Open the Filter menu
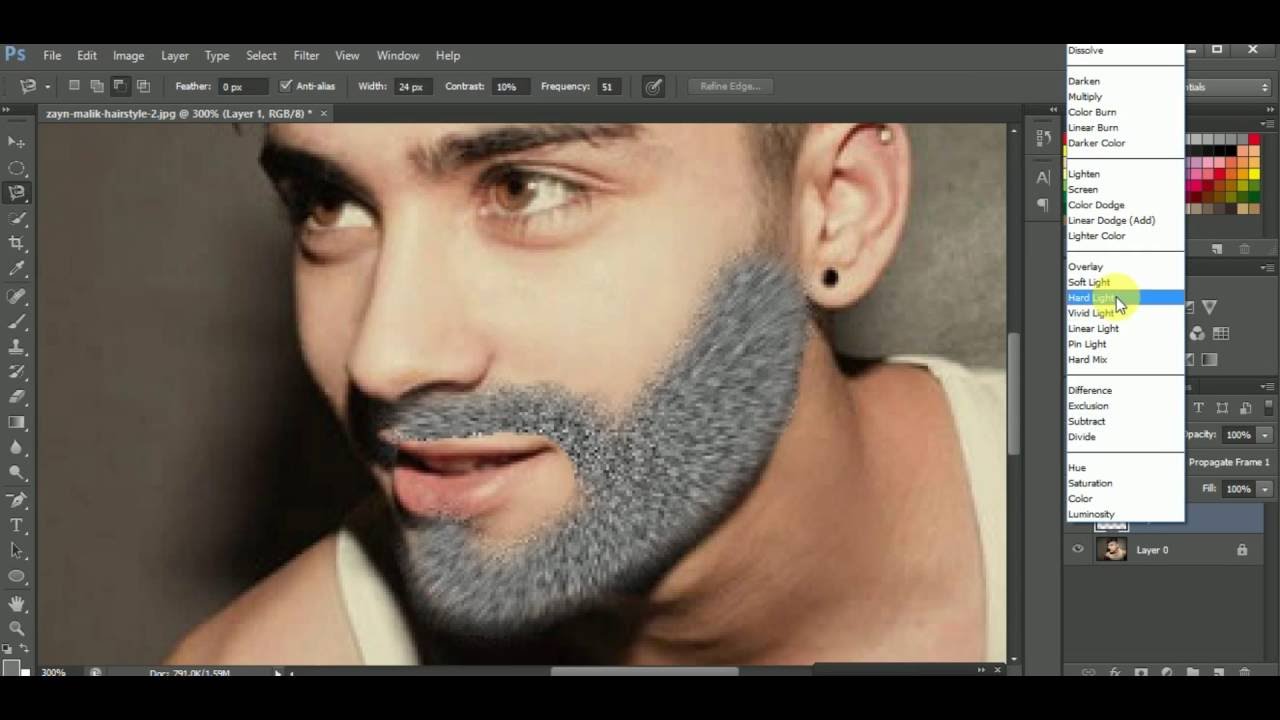Screen dimensions: 1280x720 click(306, 55)
